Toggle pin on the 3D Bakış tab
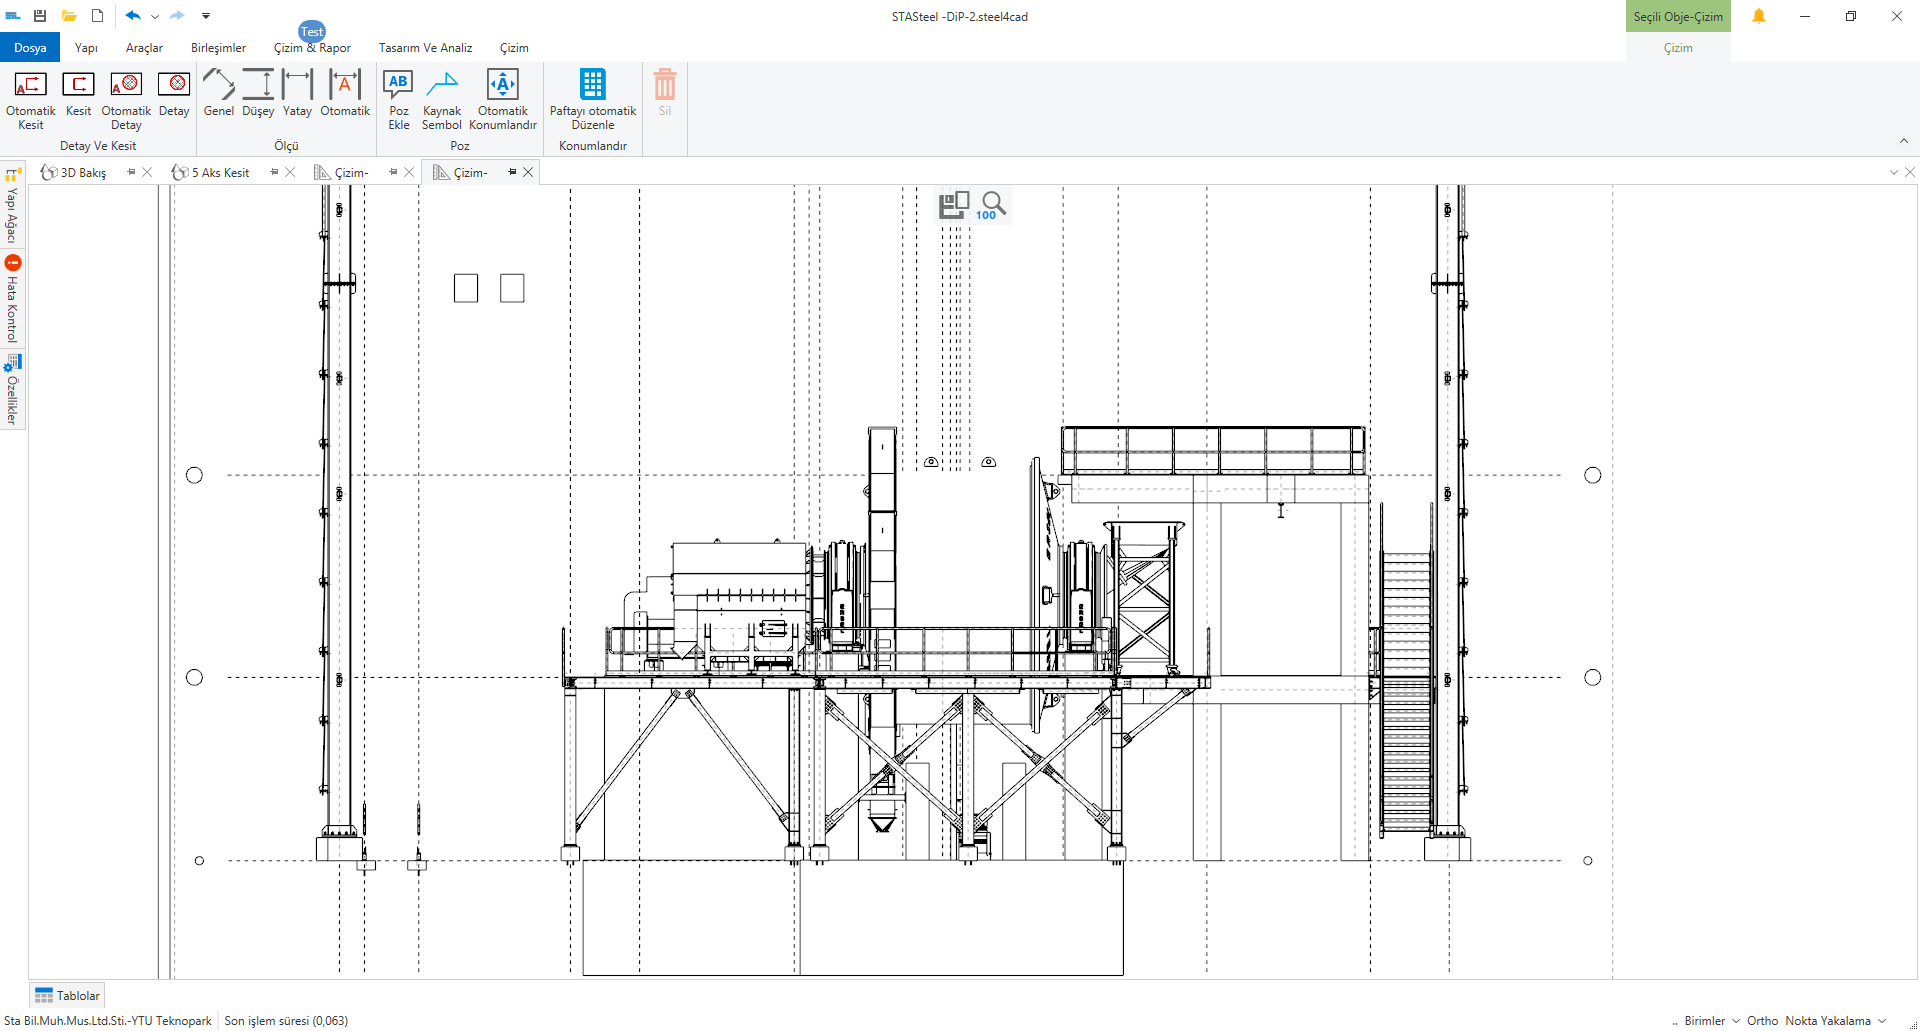Viewport: 1920px width, 1031px height. coord(131,172)
